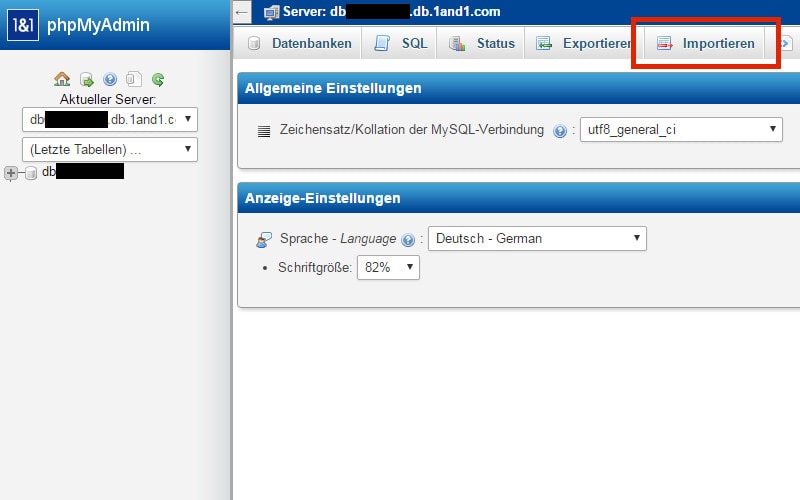Screen dimensions: 800x500
Task: Open the Exportieren tab
Action: tap(583, 43)
